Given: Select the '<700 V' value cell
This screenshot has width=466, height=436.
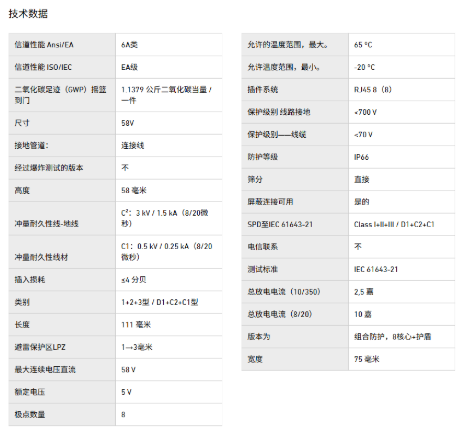Looking at the screenshot, I should point(402,112).
